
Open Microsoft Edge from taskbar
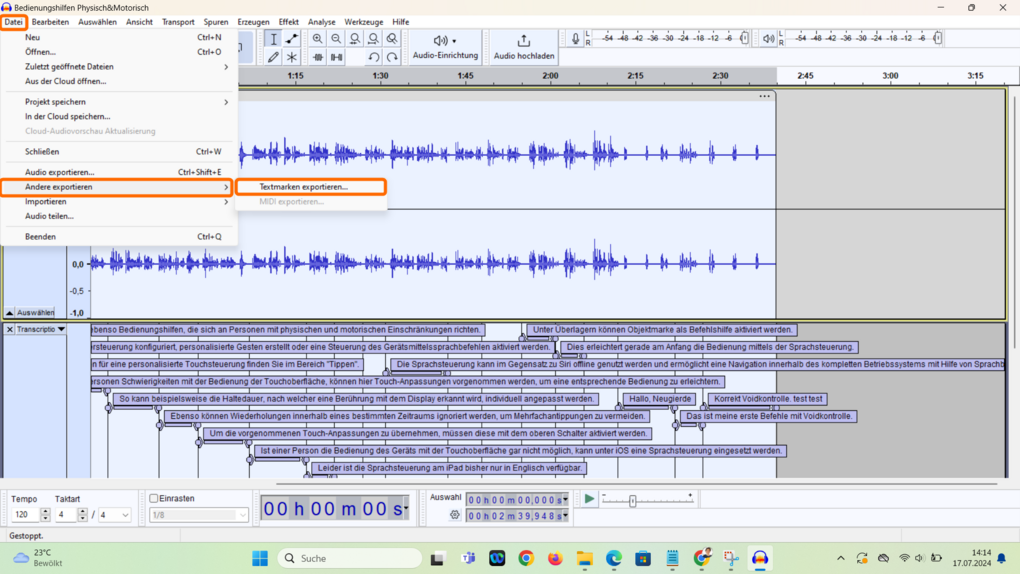[613, 558]
